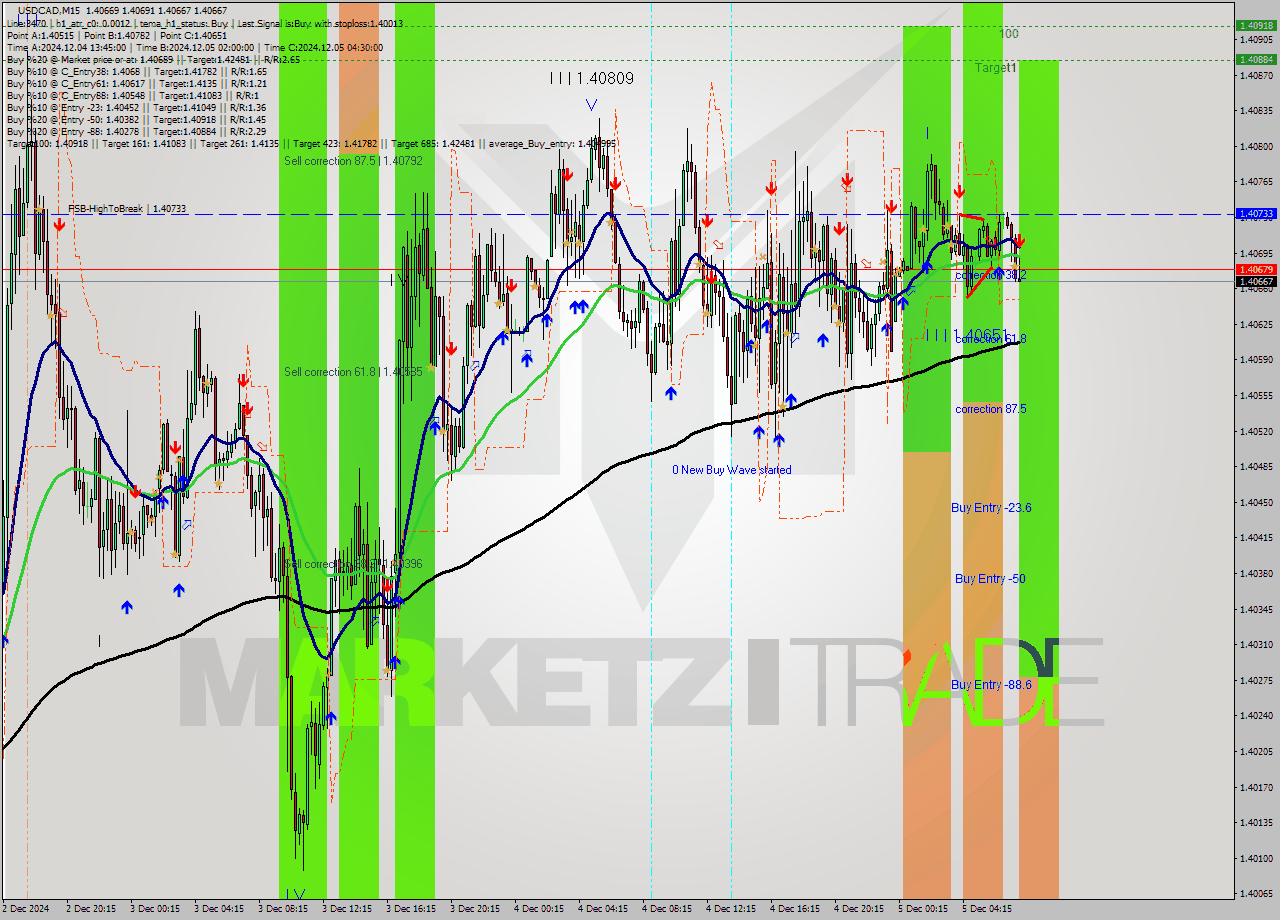1280x920 pixels.
Task: Click the green 1.40884 price tag
Action: (x=1255, y=59)
